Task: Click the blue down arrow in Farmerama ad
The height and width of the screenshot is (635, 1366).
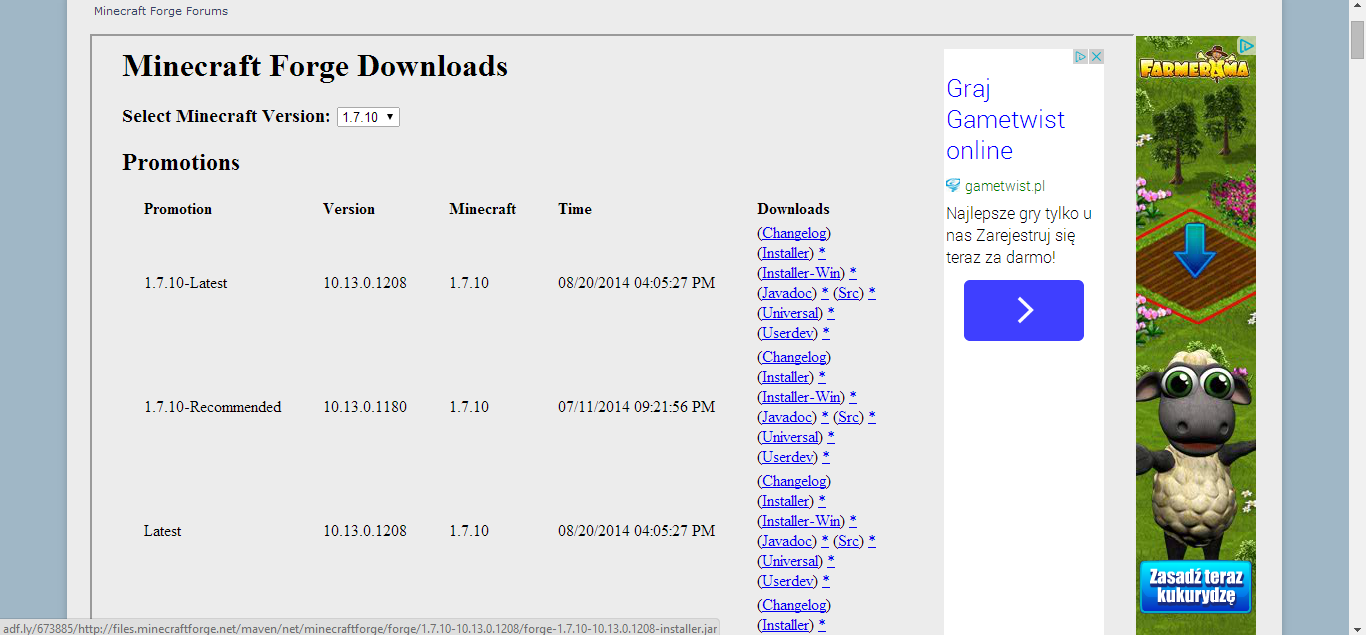Action: tap(1194, 251)
